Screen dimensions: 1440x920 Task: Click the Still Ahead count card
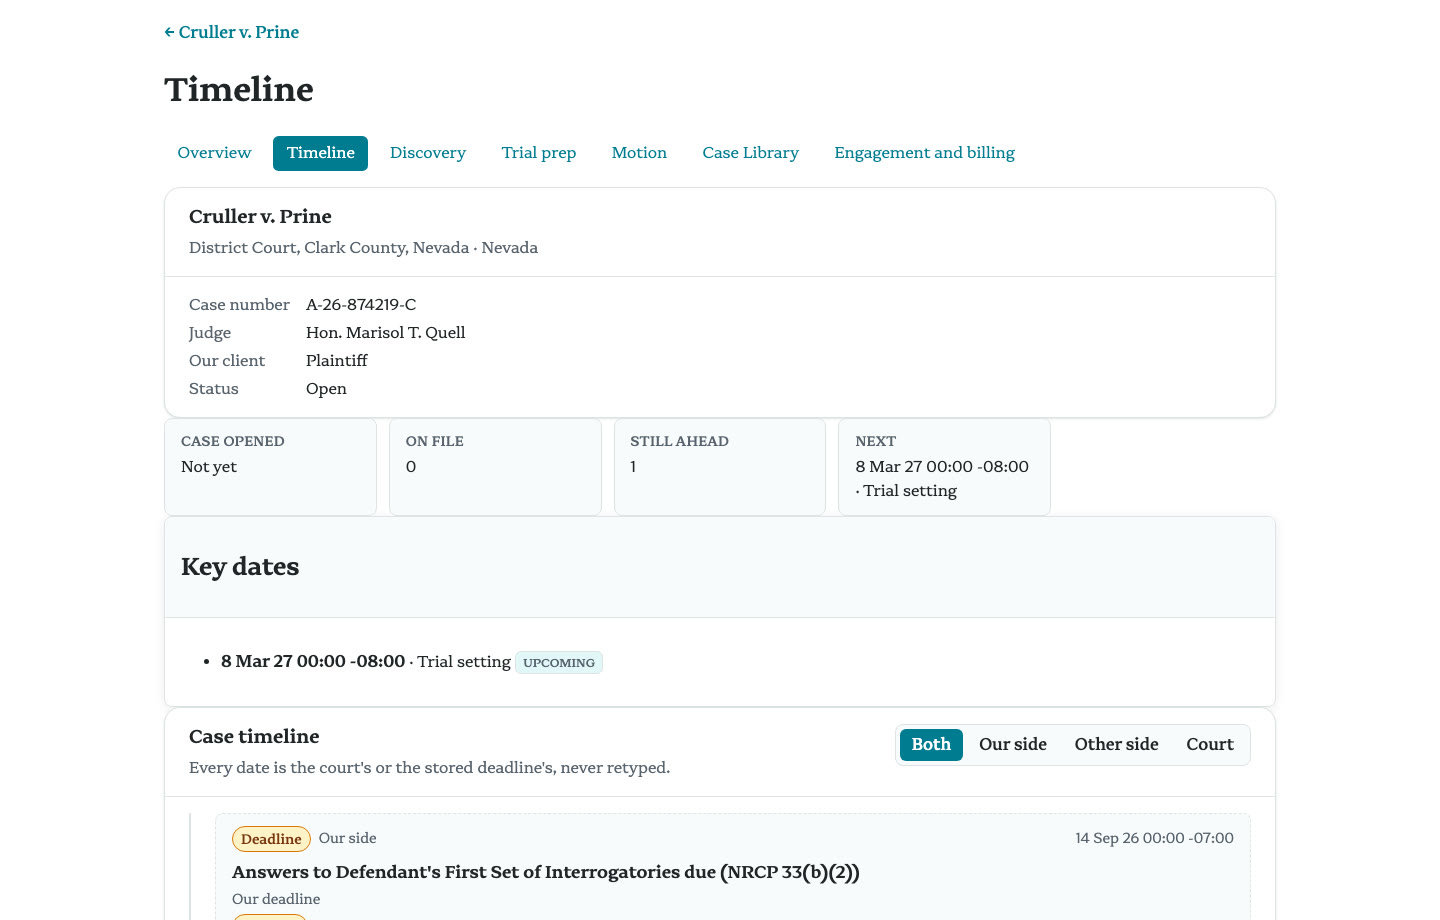coord(720,467)
